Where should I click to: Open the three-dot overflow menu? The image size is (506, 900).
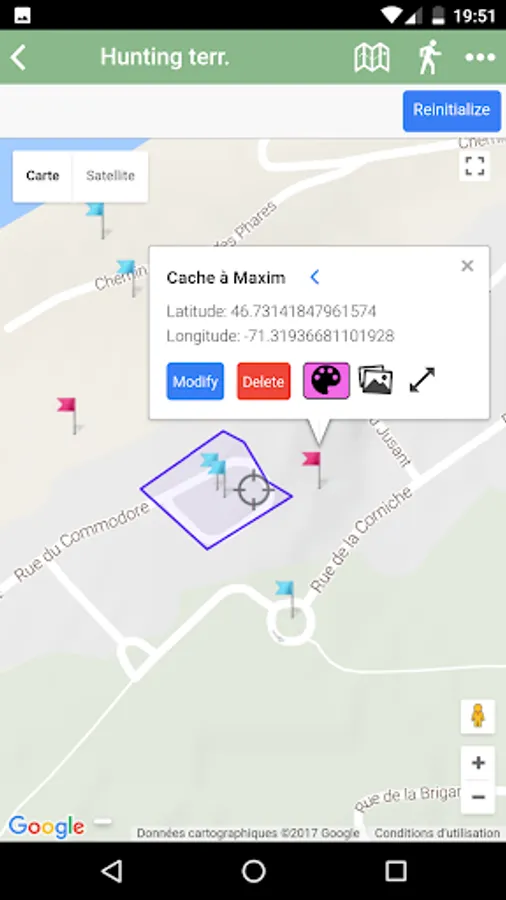click(480, 57)
